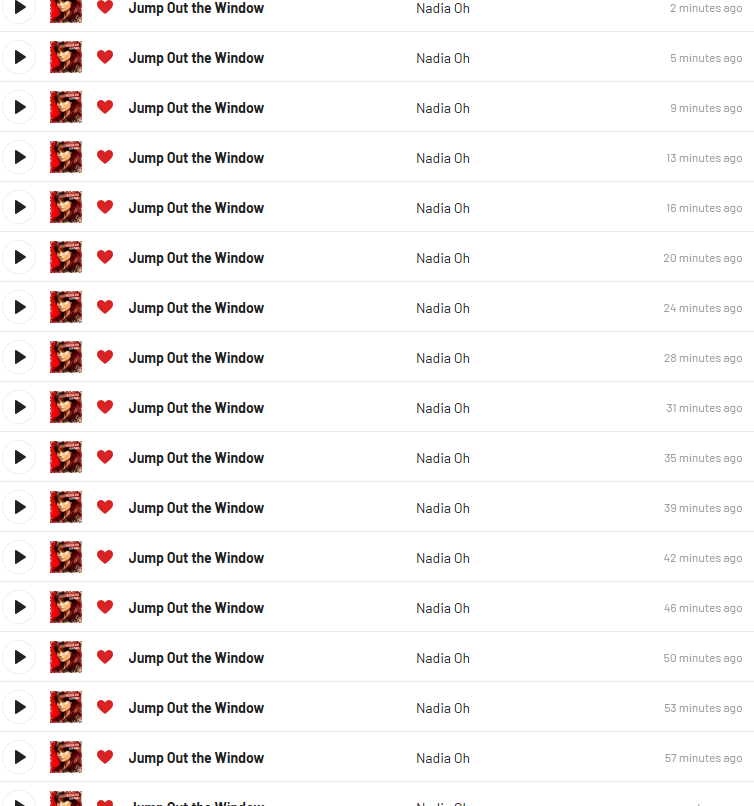Open Jump Out the Window from 24 minutes ago
Viewport: 754px width, 806px height.
(196, 308)
